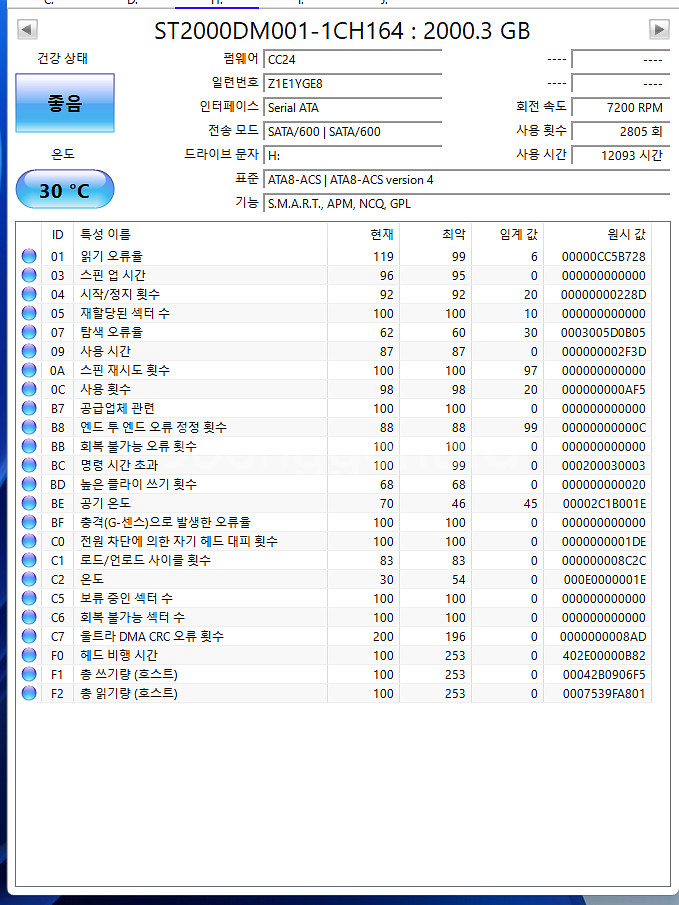The height and width of the screenshot is (905, 679).
Task: Click the 30 °C temperature indicator
Action: [x=65, y=189]
